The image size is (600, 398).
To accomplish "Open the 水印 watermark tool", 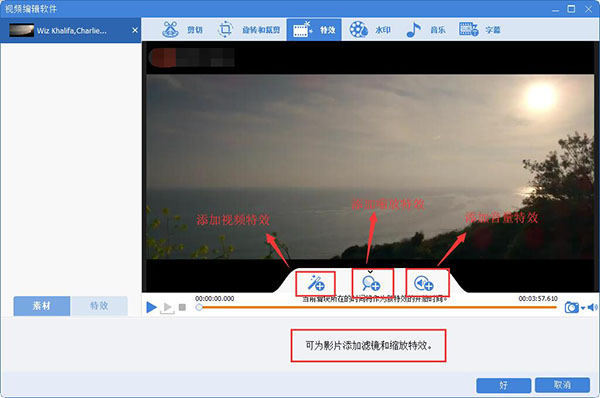I will pos(370,29).
